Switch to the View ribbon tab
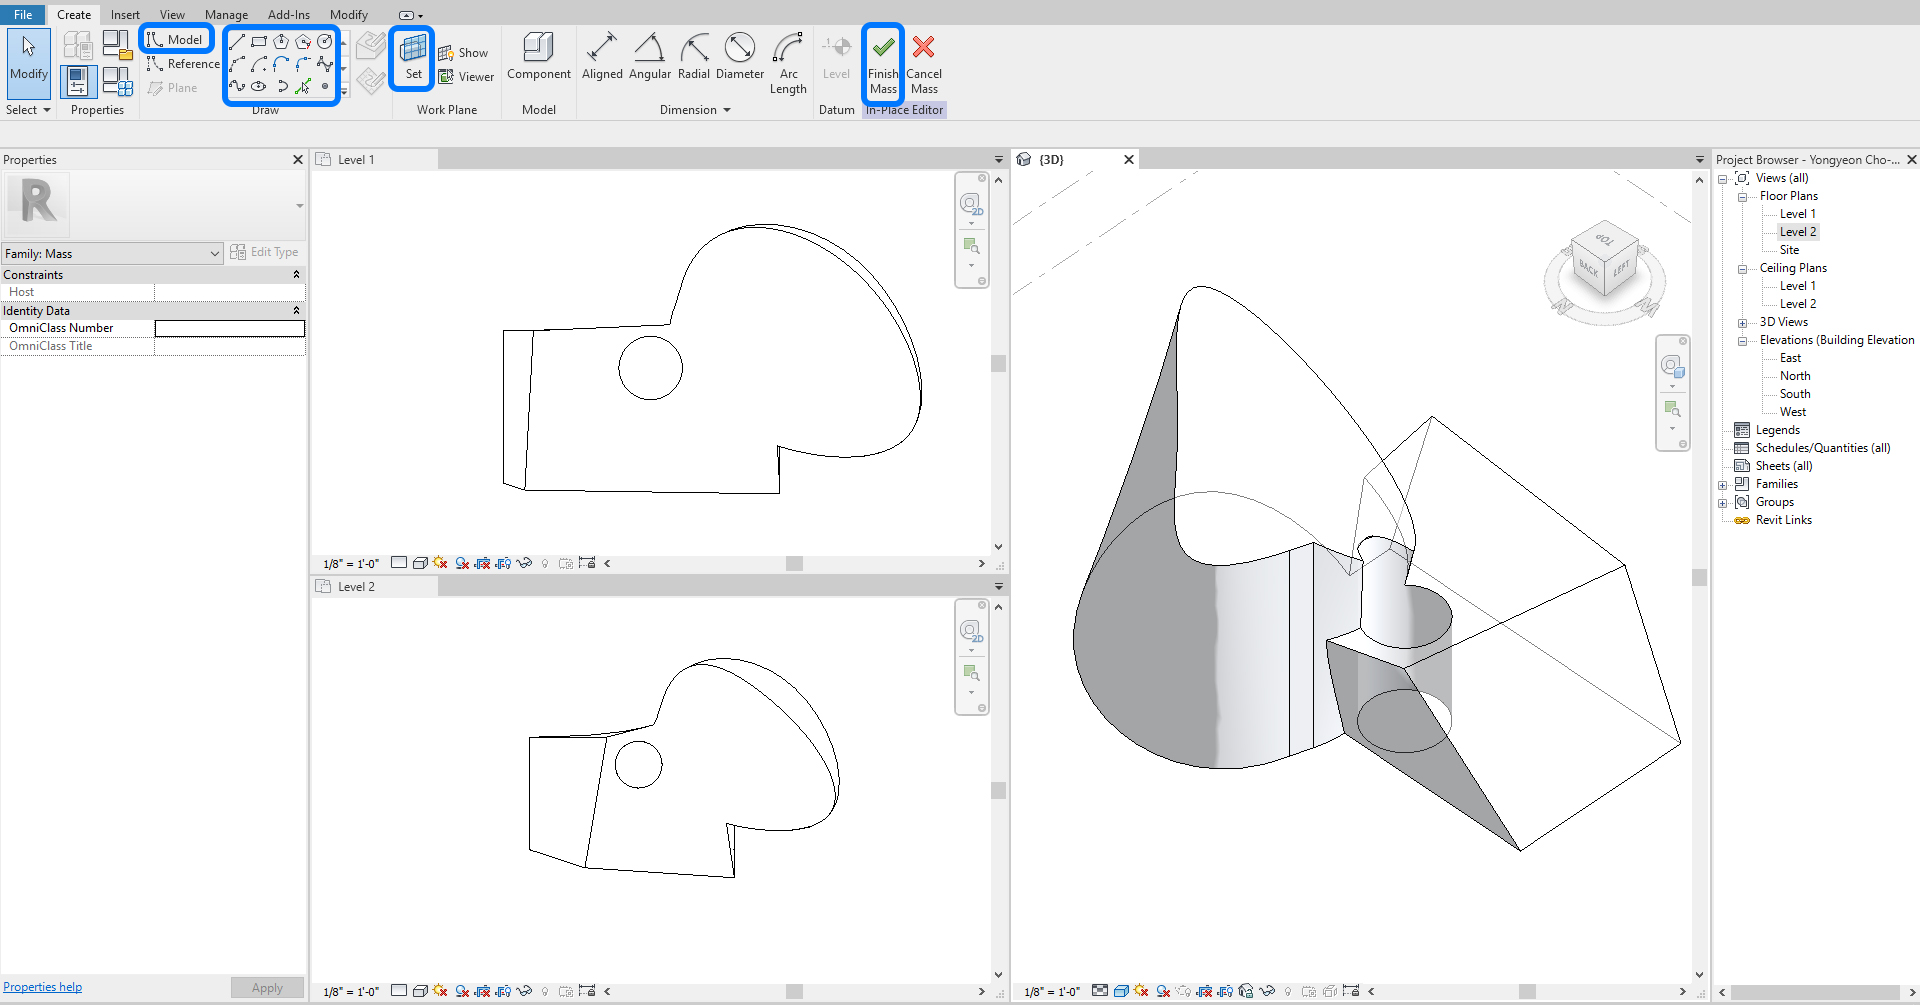Viewport: 1920px width, 1005px height. (x=172, y=14)
